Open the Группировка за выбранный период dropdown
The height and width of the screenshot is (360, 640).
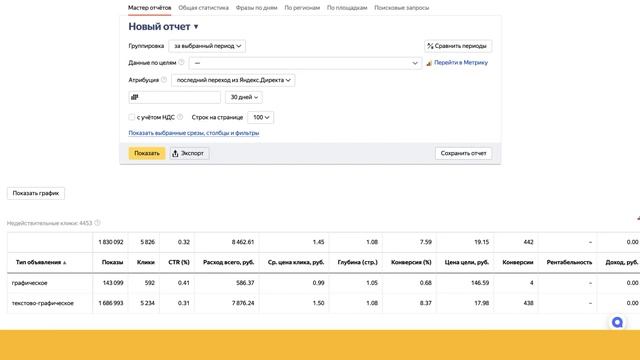coord(207,46)
